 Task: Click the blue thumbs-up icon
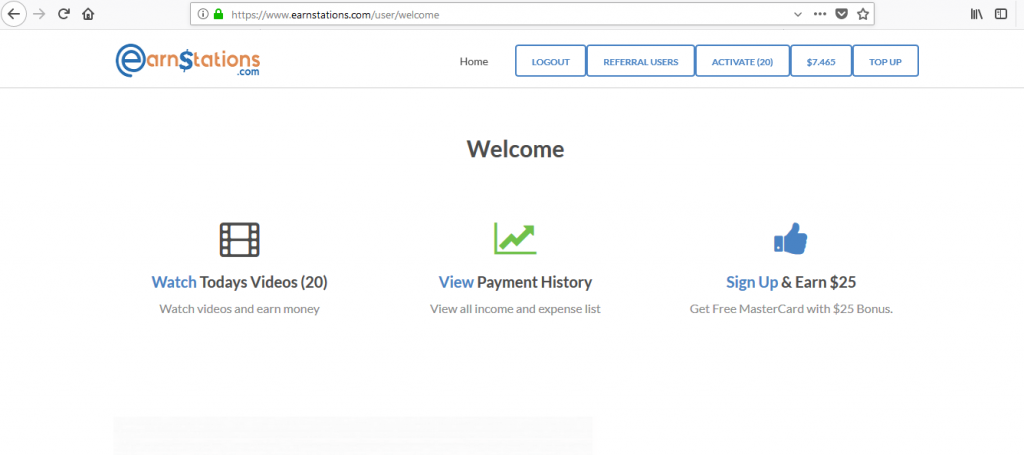point(790,238)
